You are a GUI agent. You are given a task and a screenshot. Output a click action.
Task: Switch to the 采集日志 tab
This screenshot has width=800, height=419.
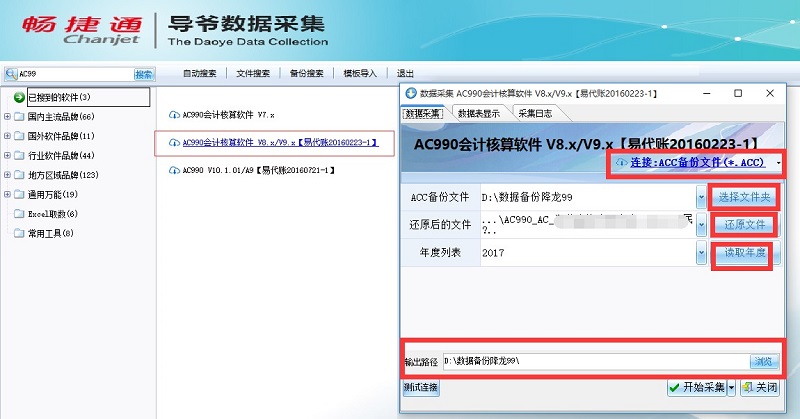coord(535,113)
